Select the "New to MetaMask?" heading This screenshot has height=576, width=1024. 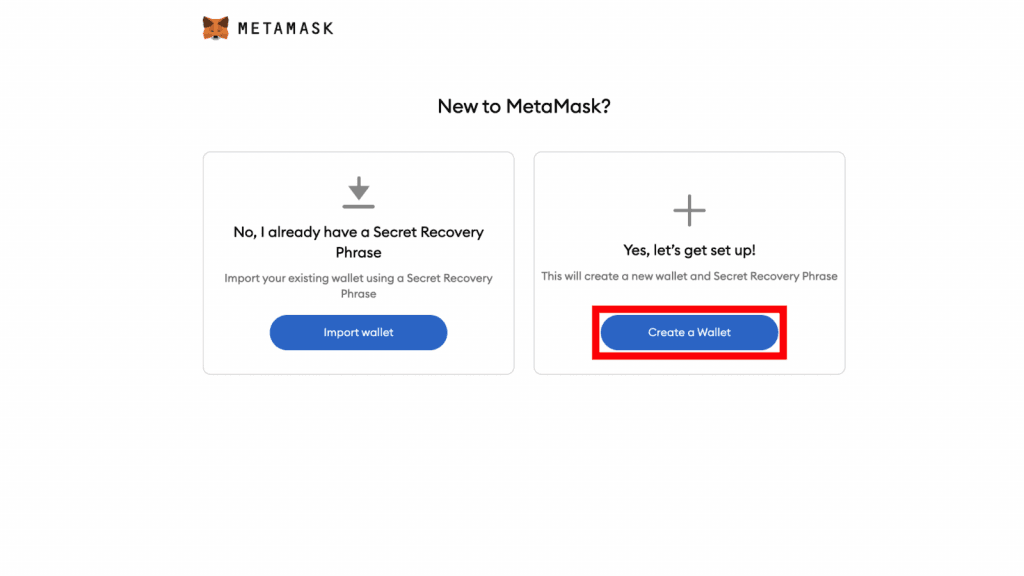click(x=524, y=106)
